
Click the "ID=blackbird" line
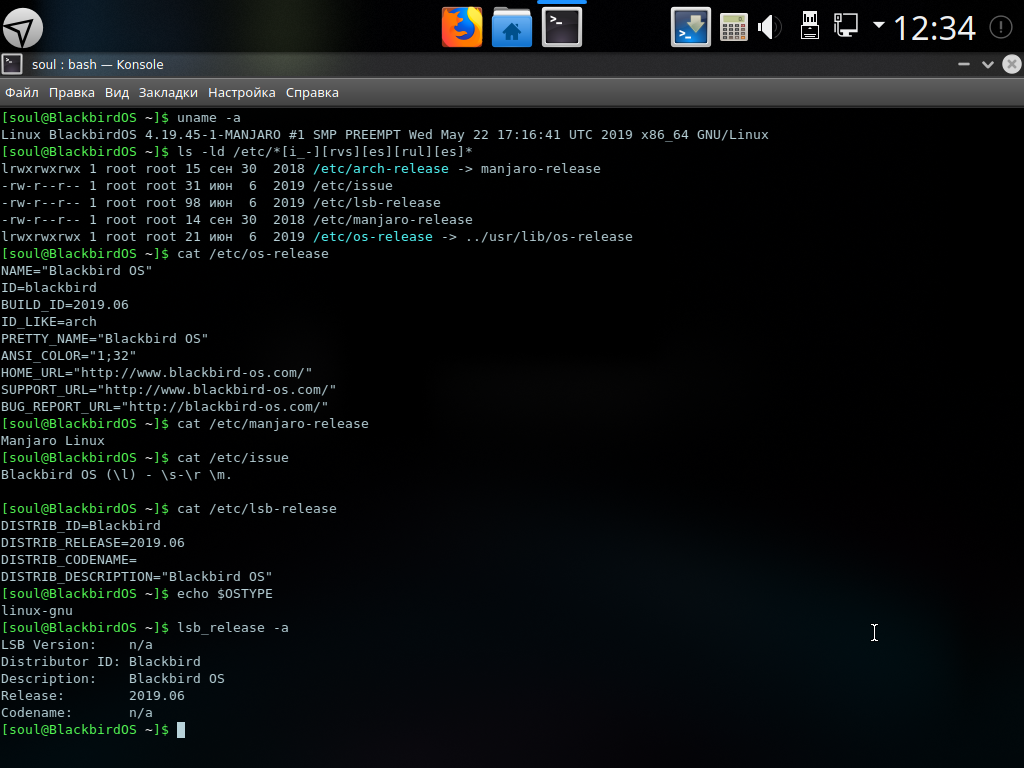click(x=49, y=287)
